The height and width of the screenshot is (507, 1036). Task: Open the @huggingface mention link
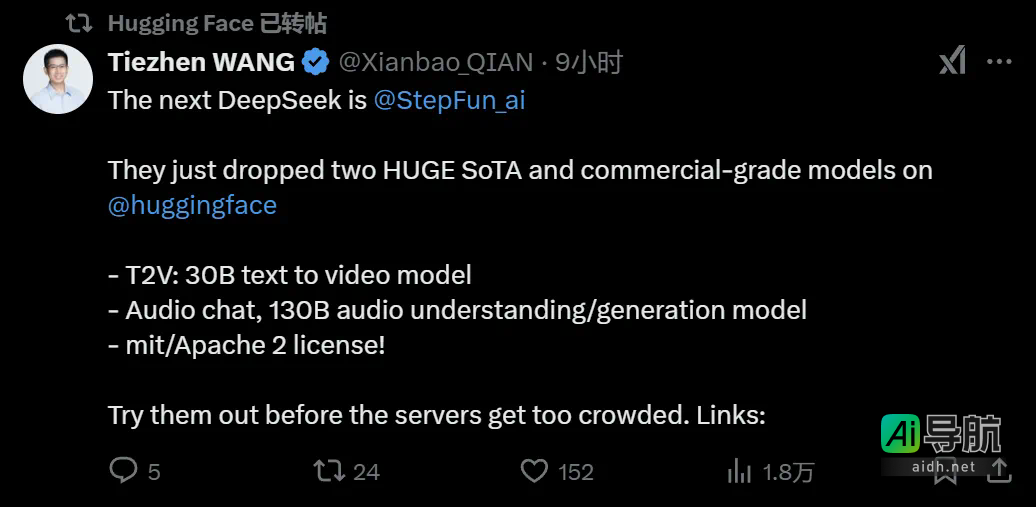[x=192, y=205]
